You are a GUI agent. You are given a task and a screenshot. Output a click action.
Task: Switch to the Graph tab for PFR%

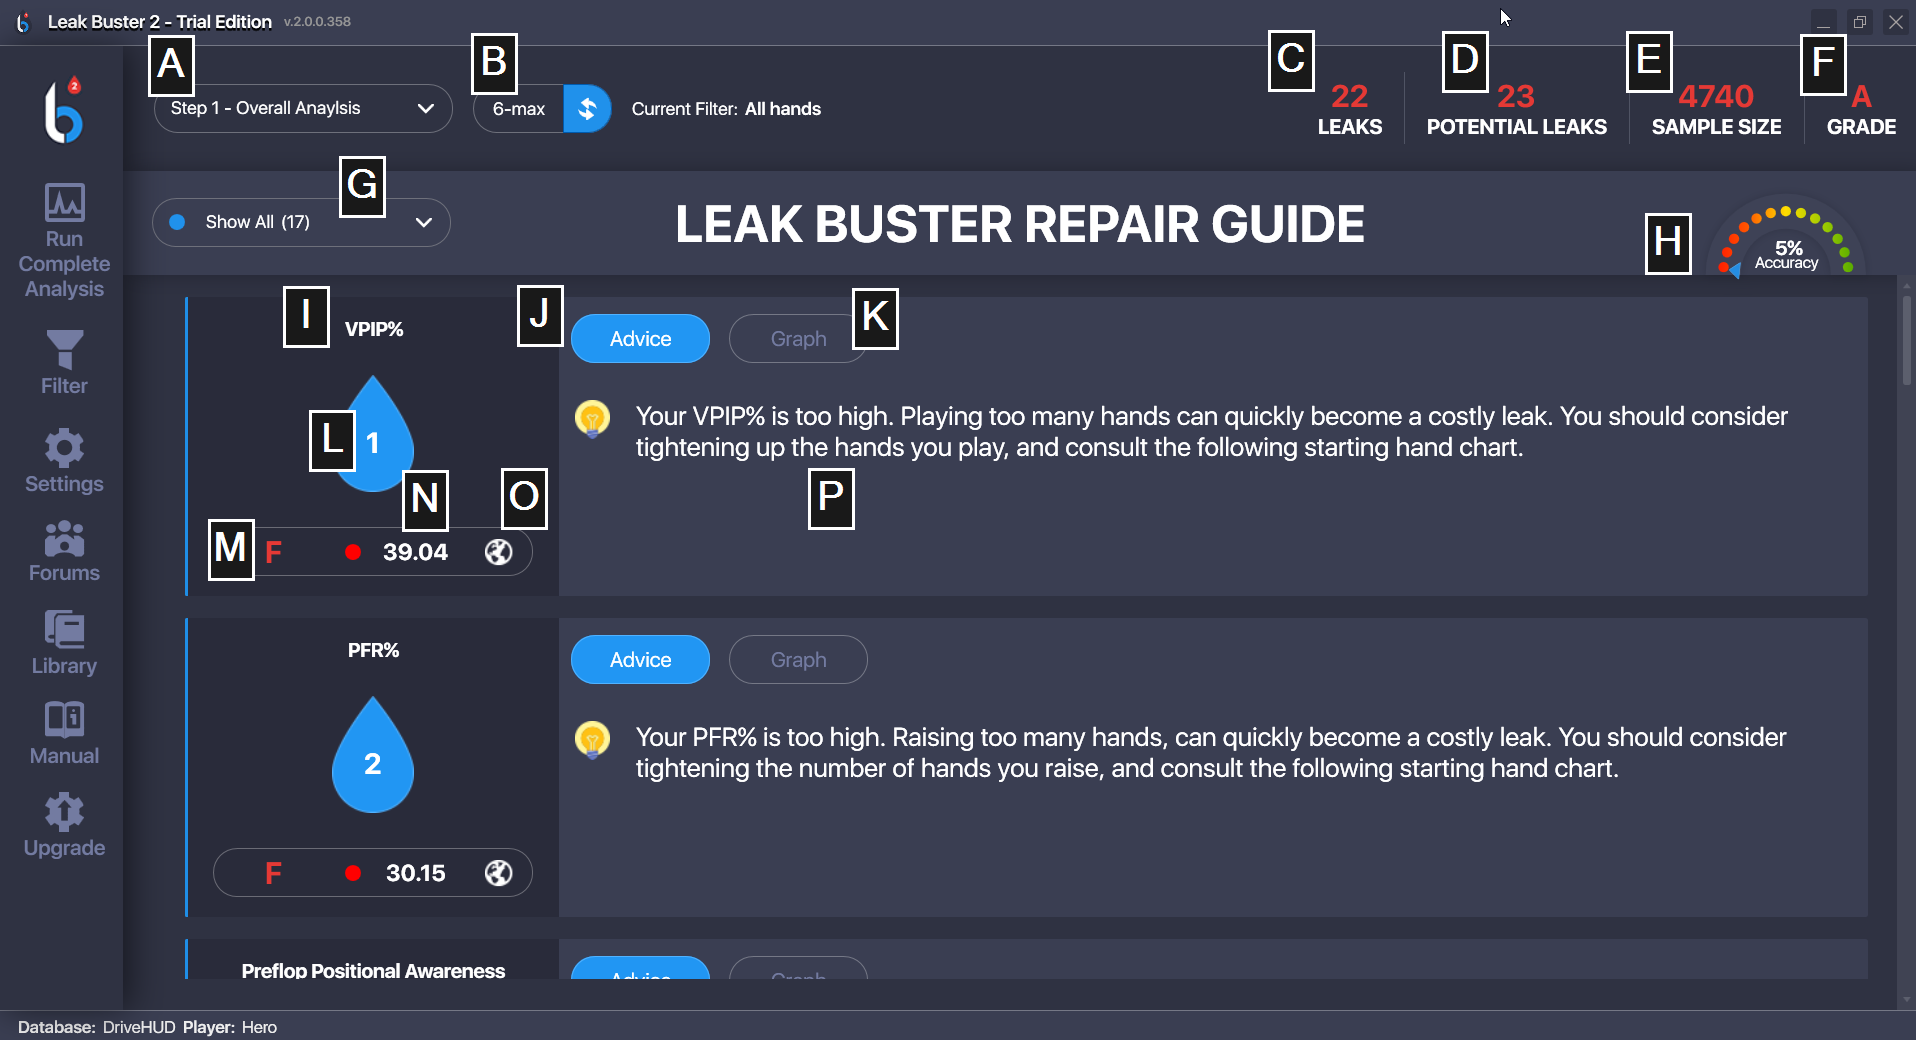point(798,660)
